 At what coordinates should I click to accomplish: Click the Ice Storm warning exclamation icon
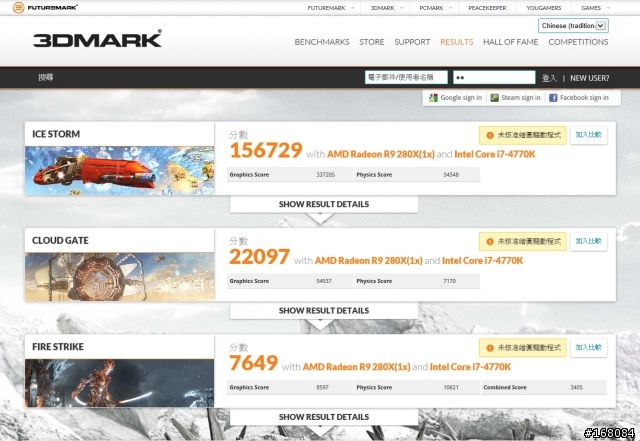click(x=490, y=135)
